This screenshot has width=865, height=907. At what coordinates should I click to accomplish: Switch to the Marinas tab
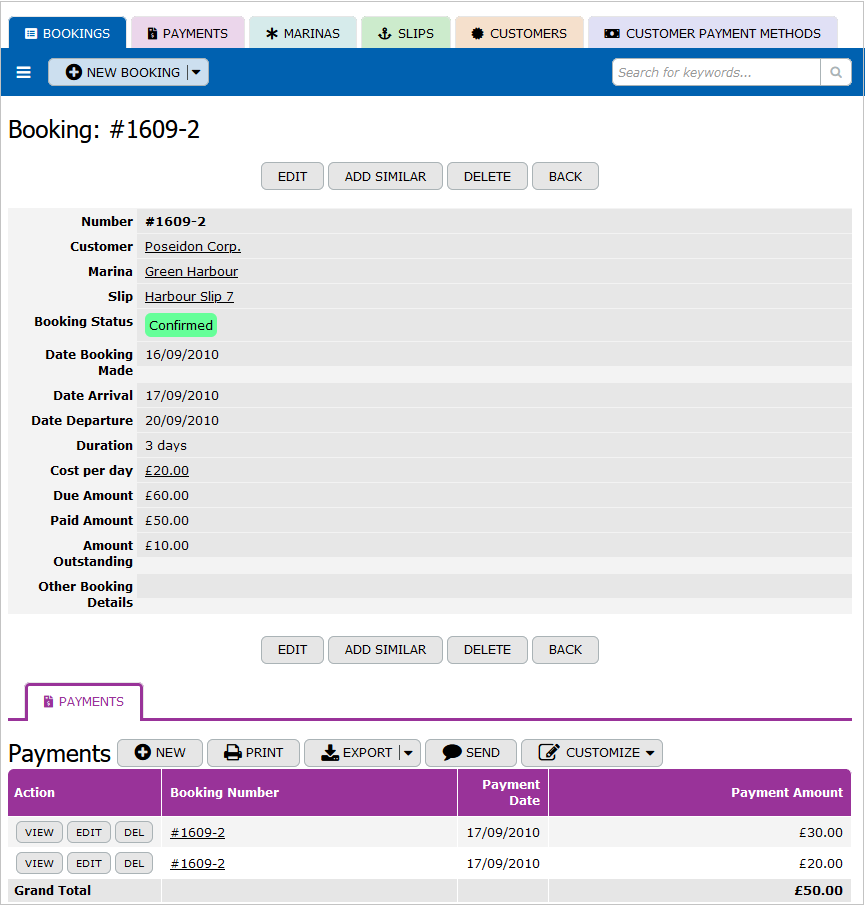(302, 33)
